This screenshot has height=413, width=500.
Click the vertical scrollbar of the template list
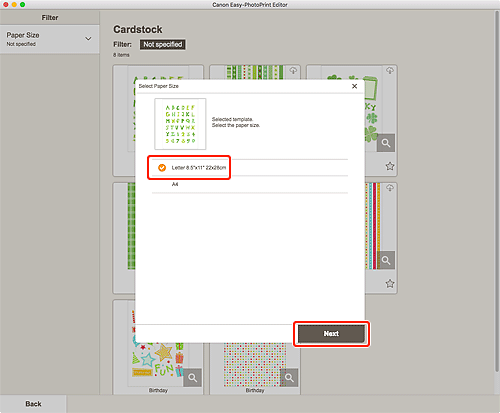click(x=497, y=190)
